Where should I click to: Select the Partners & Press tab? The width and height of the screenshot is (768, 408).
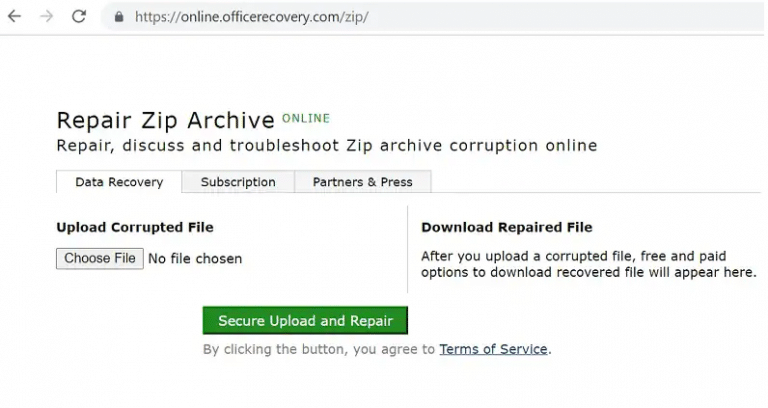362,182
